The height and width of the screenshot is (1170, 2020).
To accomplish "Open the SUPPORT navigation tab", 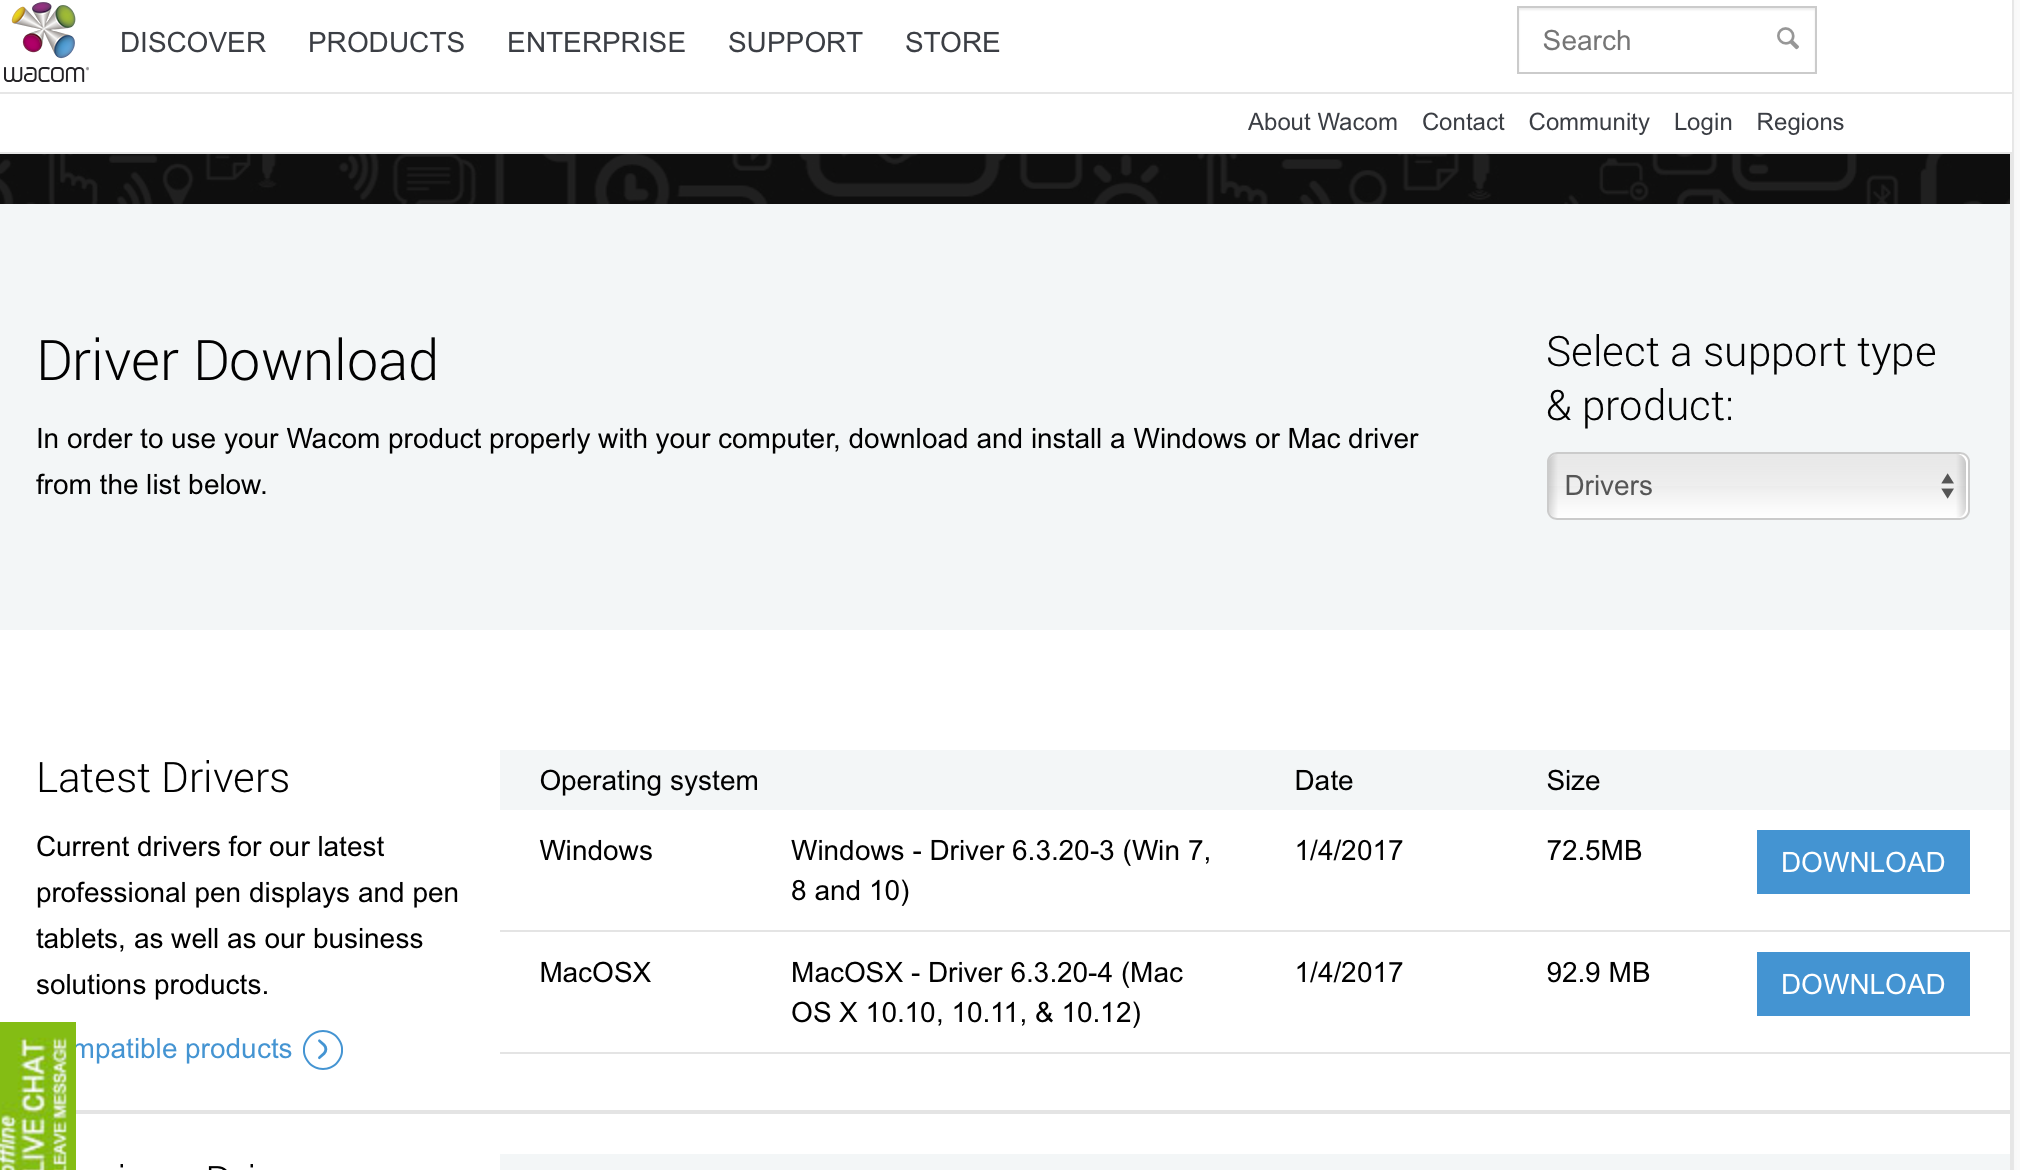I will pyautogui.click(x=795, y=42).
